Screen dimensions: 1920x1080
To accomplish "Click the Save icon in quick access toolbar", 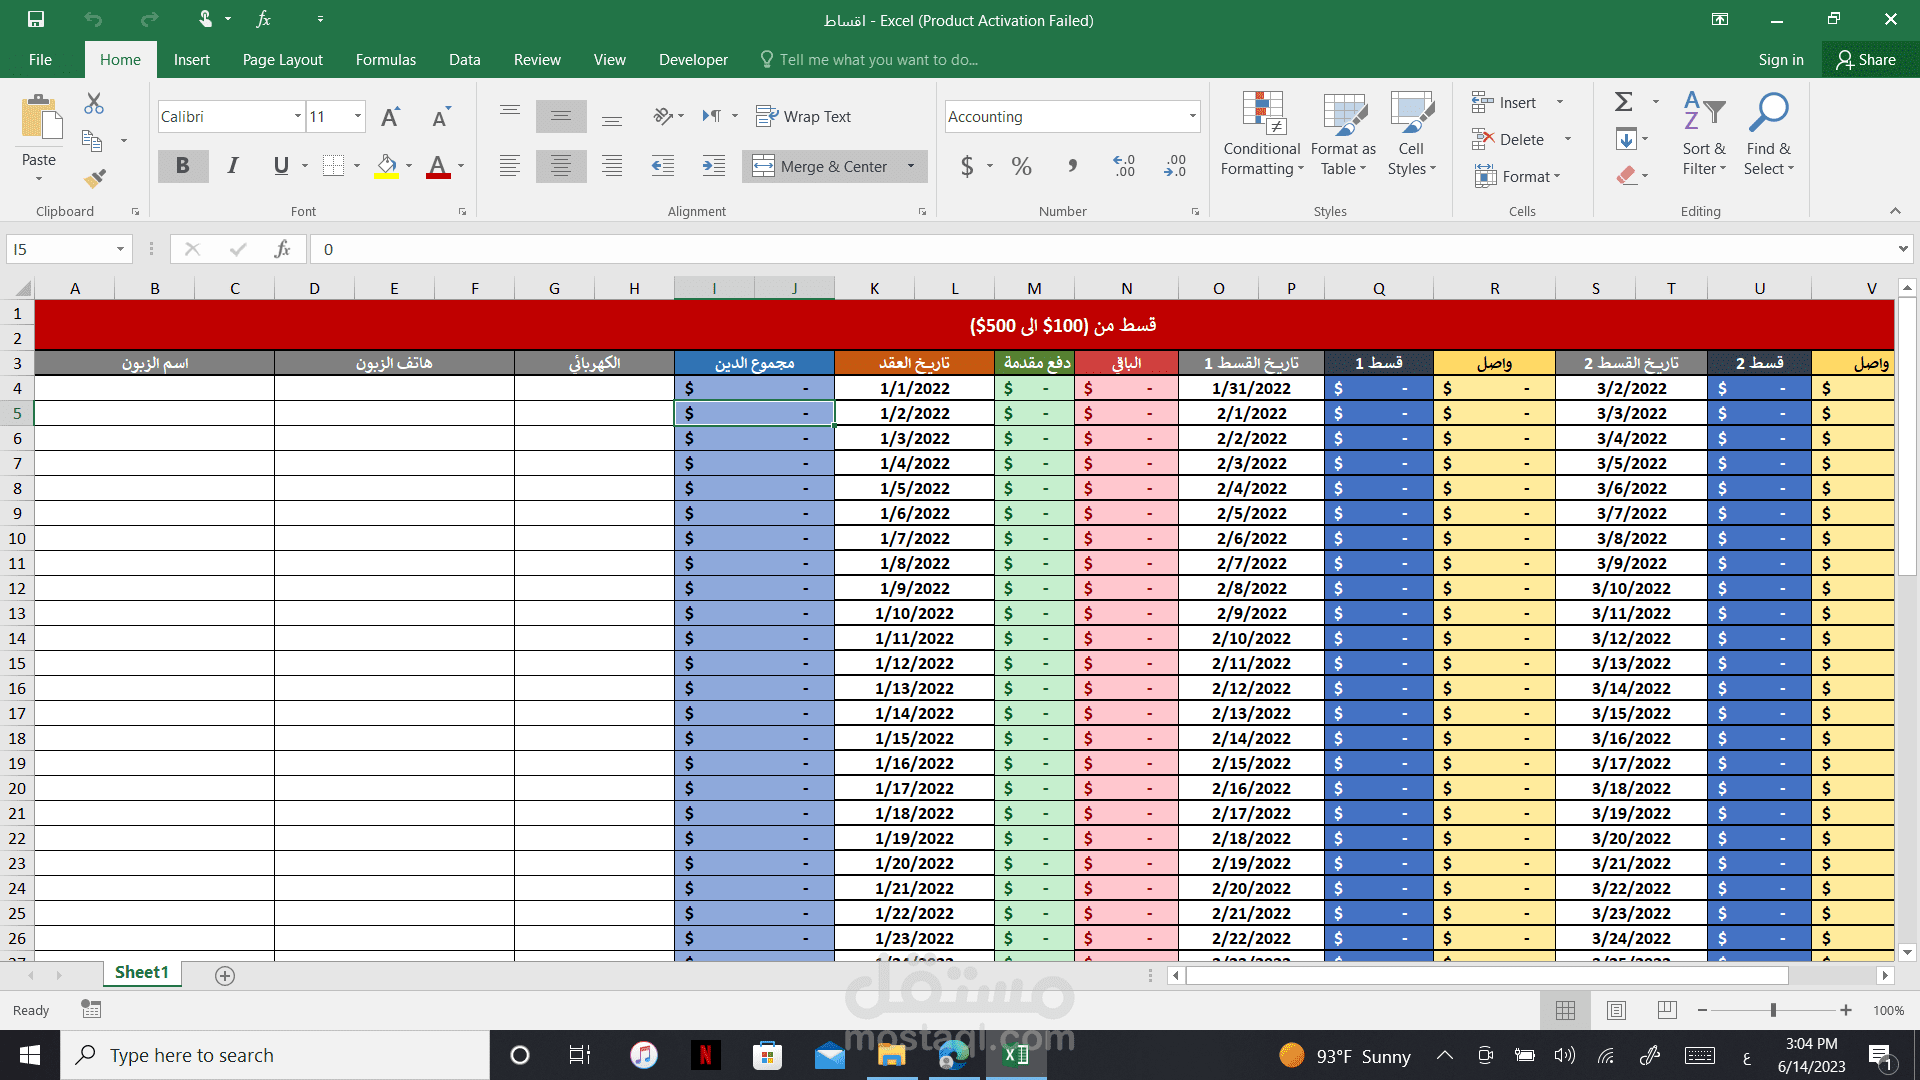I will coord(36,19).
